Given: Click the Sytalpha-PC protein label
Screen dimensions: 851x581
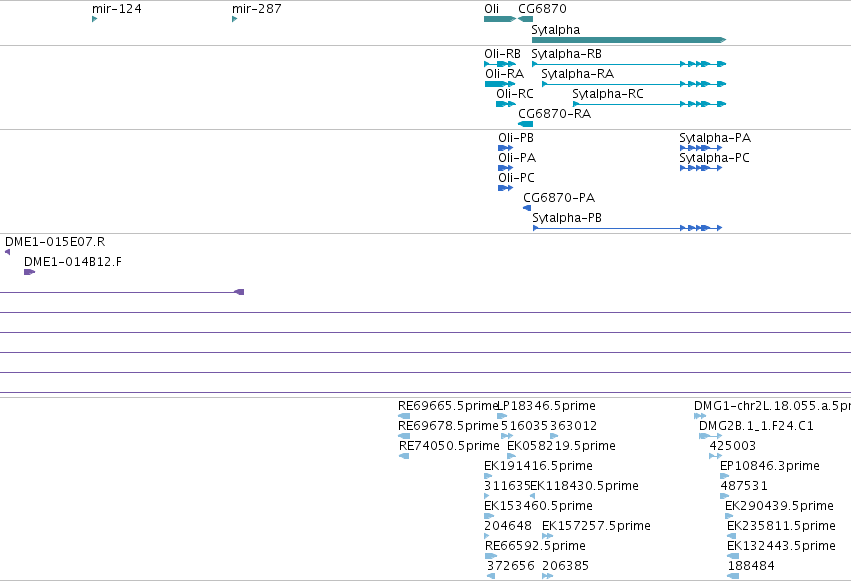Looking at the screenshot, I should click(x=714, y=158).
